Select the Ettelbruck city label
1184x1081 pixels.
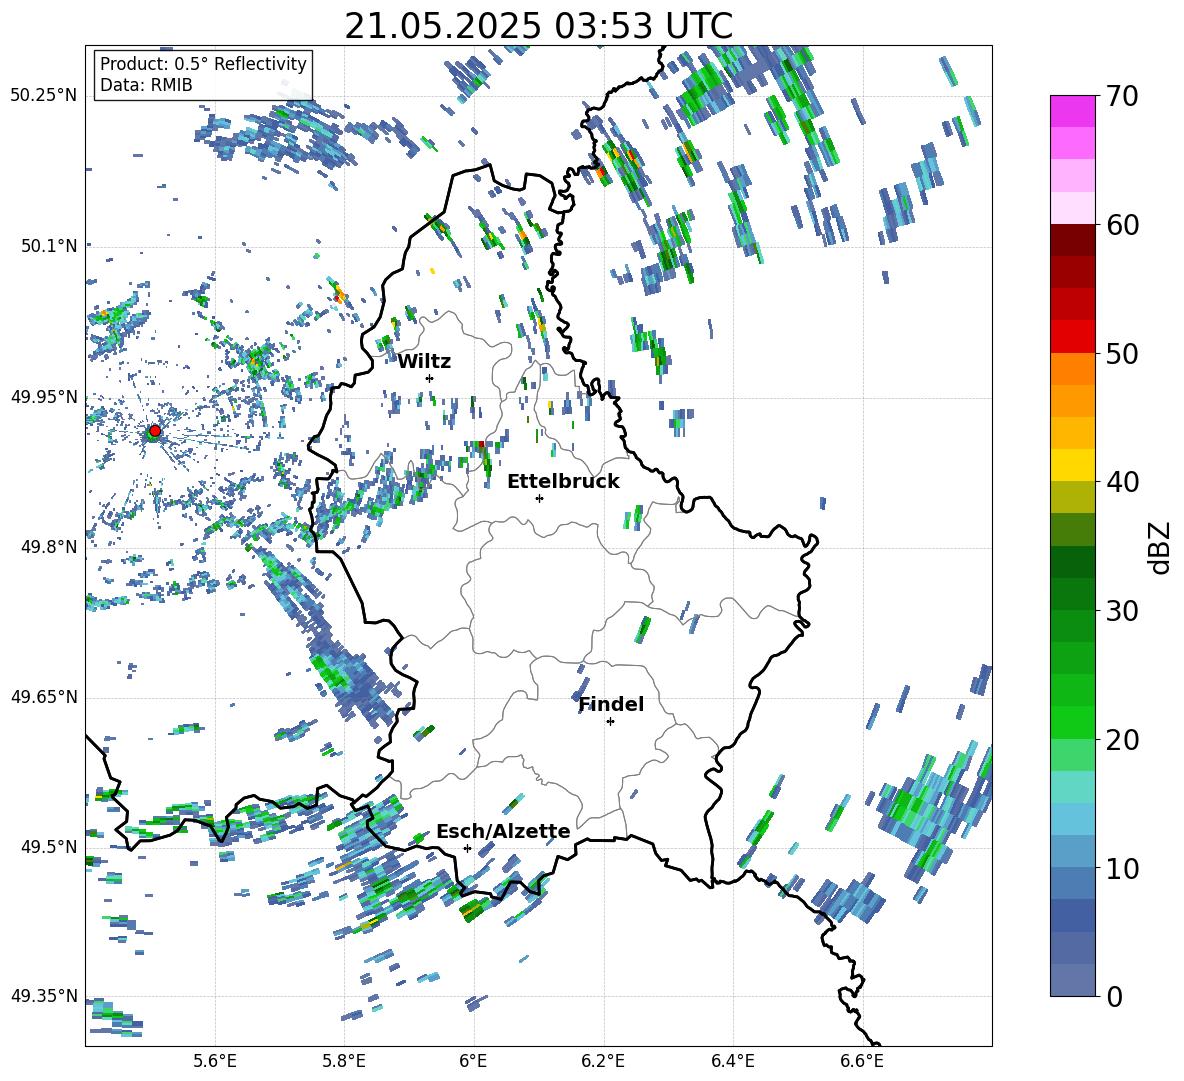563,482
